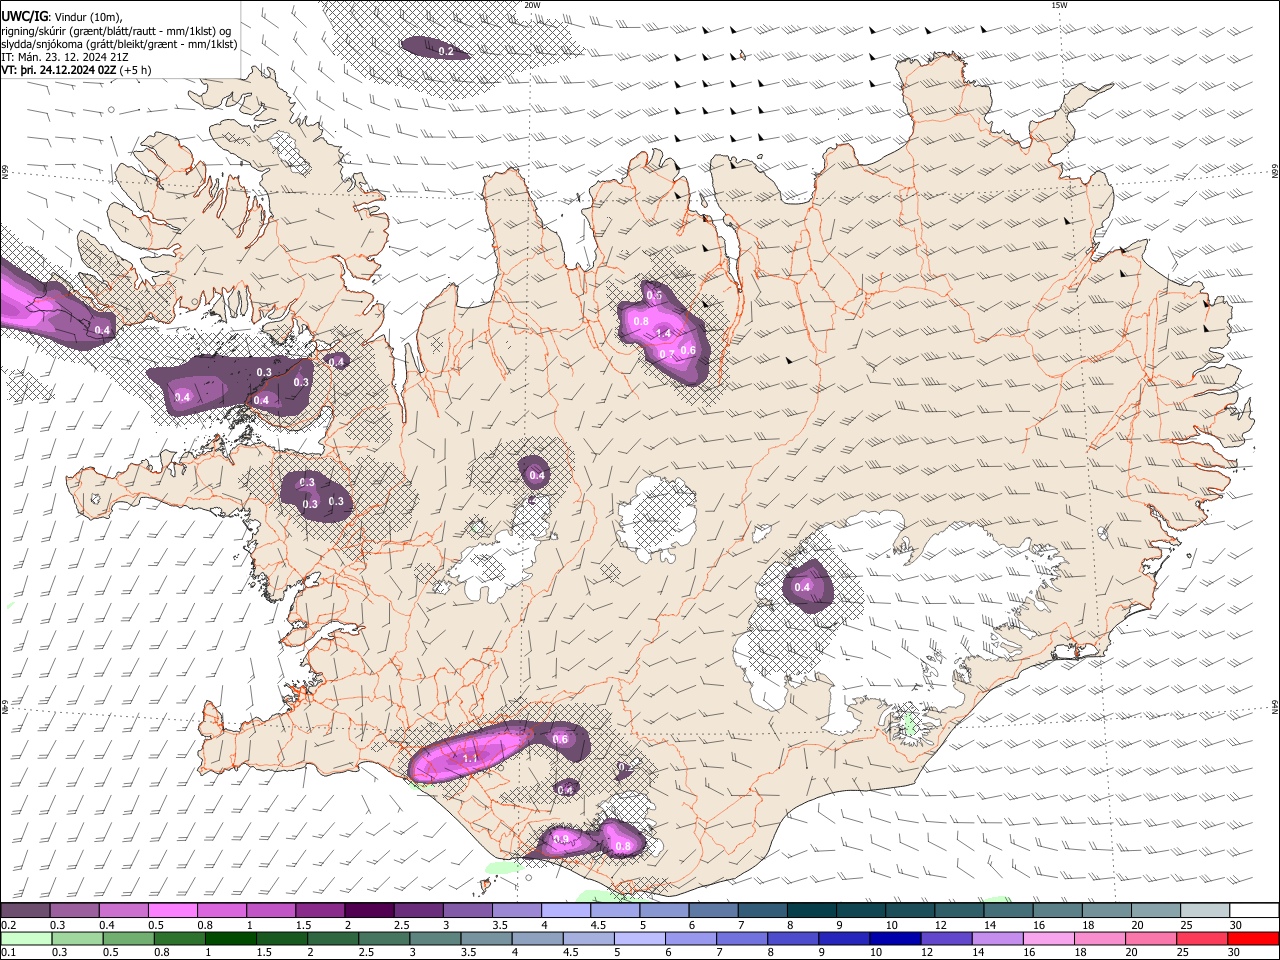Select the light gray swatch at 25 on upper scale
This screenshot has width=1280, height=960.
[1204, 911]
